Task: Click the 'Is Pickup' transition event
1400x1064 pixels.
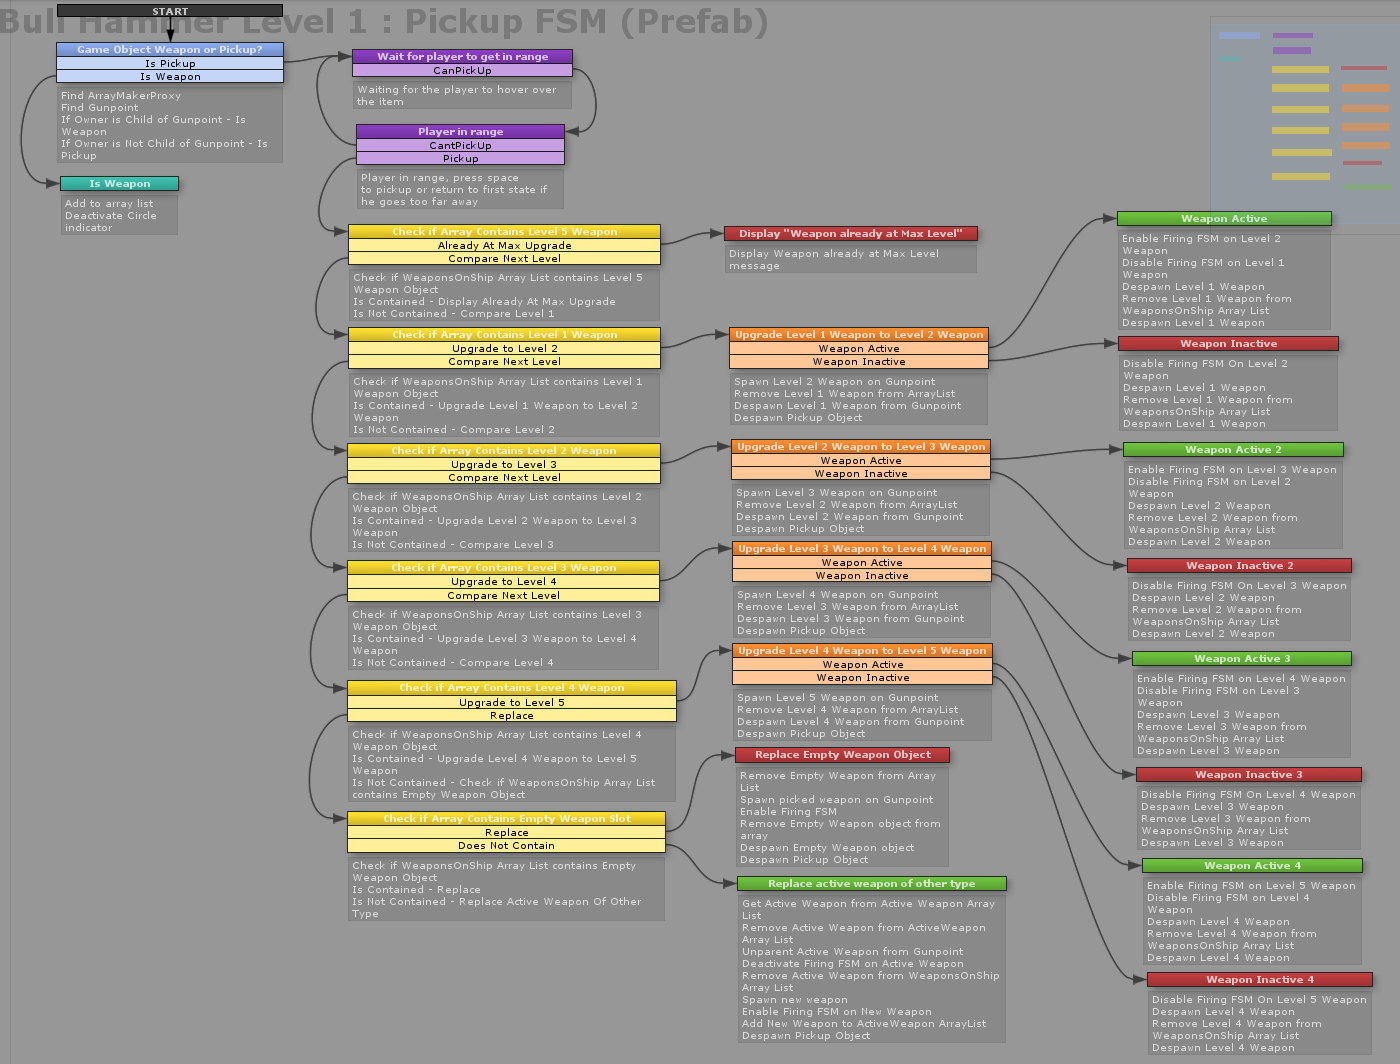Action: (170, 63)
